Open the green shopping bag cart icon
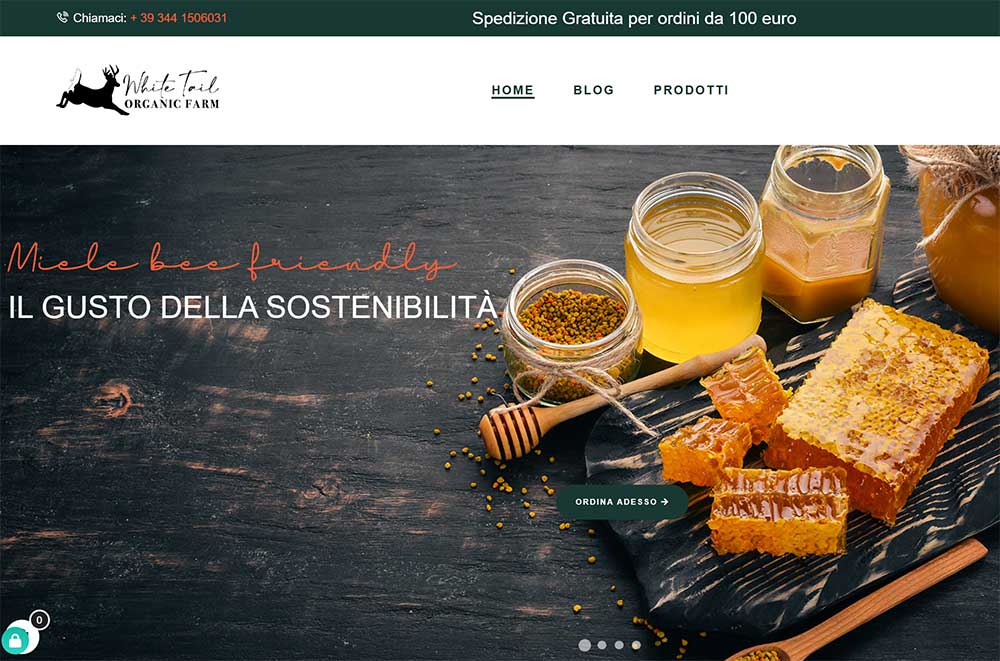This screenshot has width=1000, height=661. (17, 639)
